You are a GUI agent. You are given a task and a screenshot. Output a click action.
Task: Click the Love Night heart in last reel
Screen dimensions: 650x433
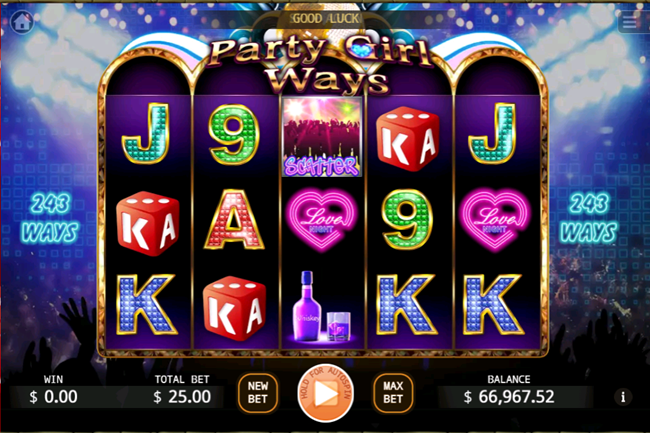tap(495, 220)
